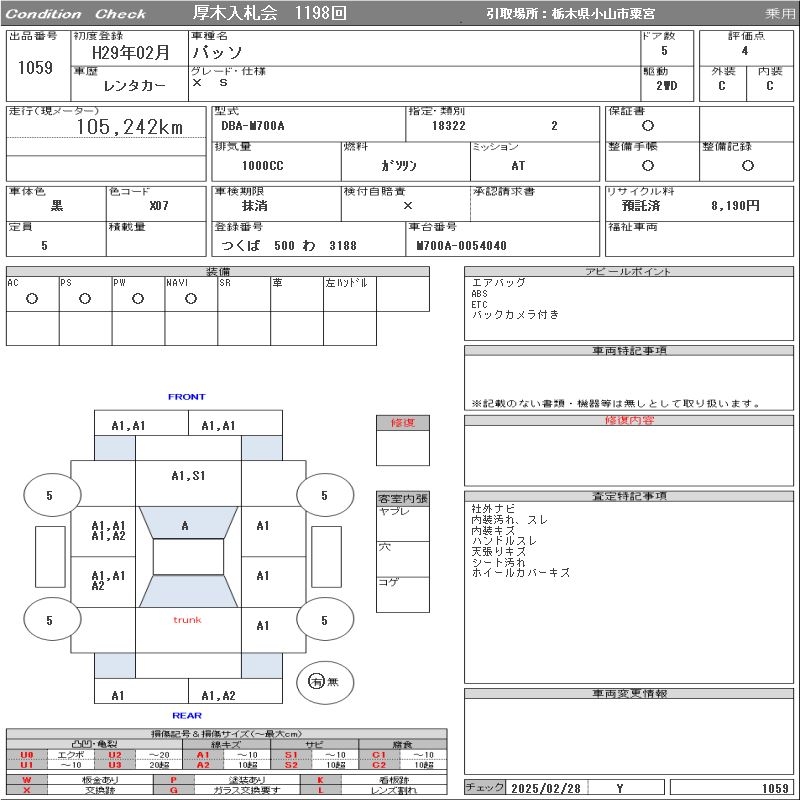Click the circle mark under 保証書
Screen dimensions: 800x800
pos(648,126)
